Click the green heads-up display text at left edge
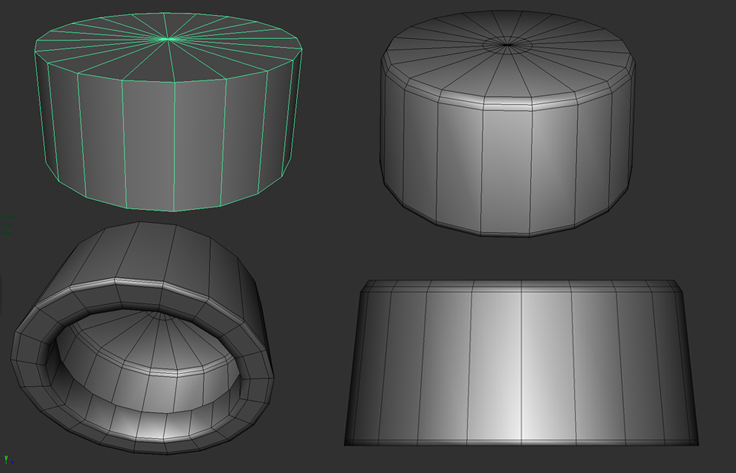736x473 pixels. (6, 225)
